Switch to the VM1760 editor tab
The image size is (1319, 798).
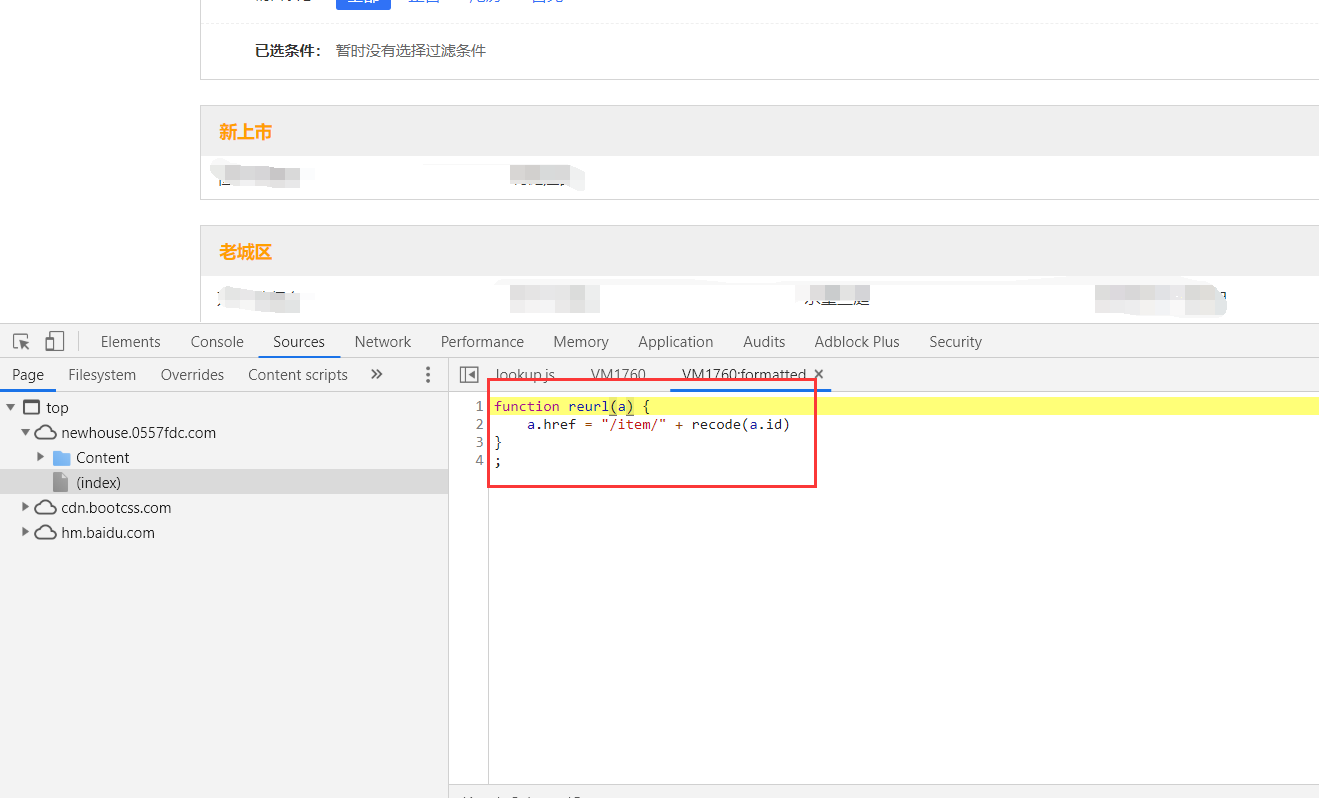click(618, 374)
